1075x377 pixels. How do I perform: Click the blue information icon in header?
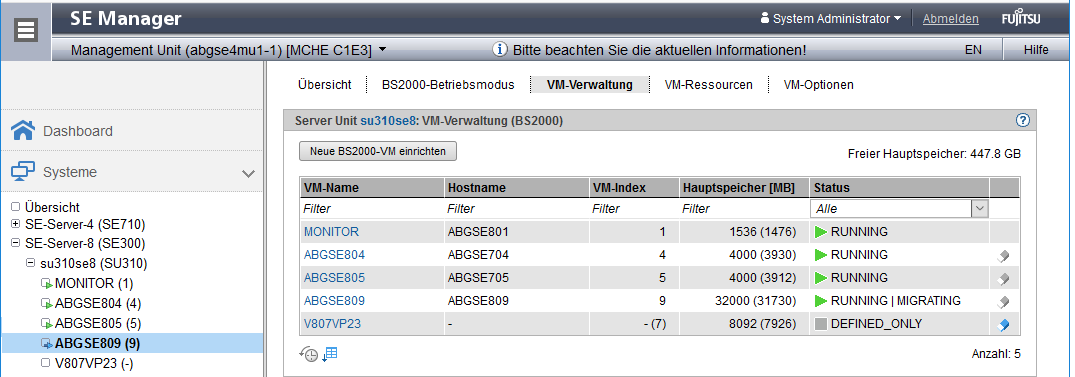click(x=500, y=50)
